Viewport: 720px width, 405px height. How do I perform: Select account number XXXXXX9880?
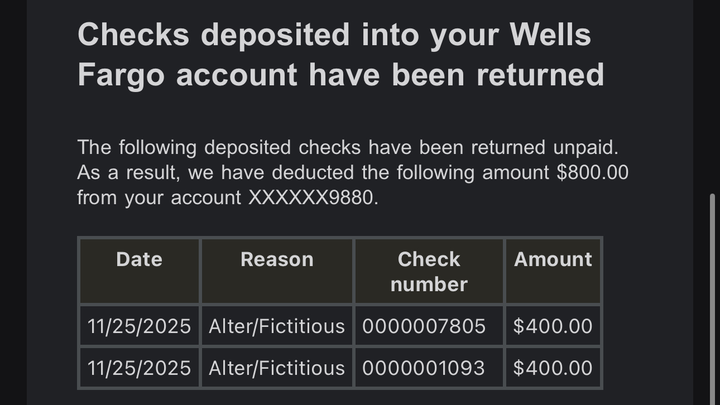[313, 197]
